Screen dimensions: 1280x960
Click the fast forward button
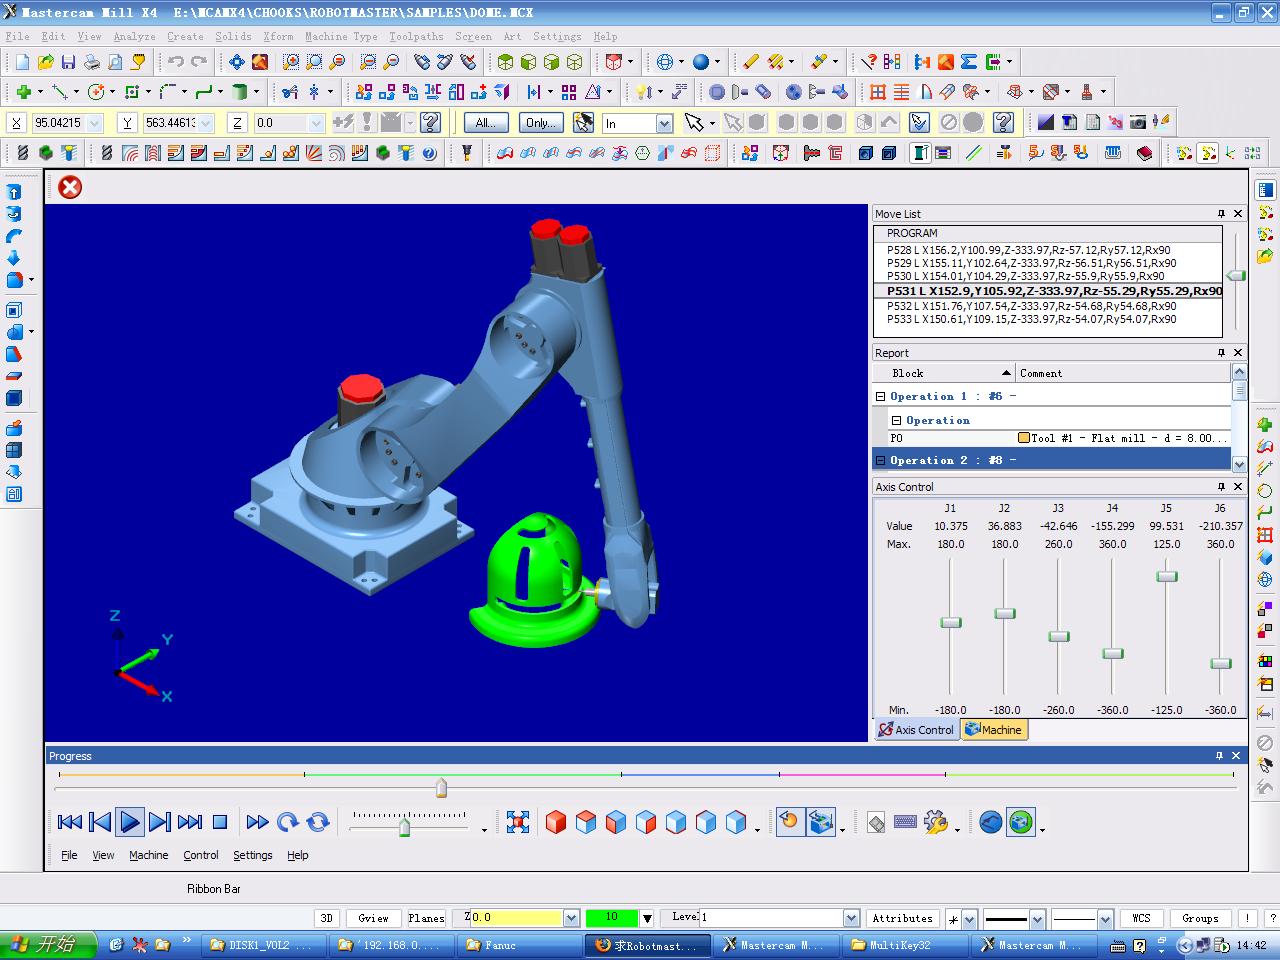(257, 822)
